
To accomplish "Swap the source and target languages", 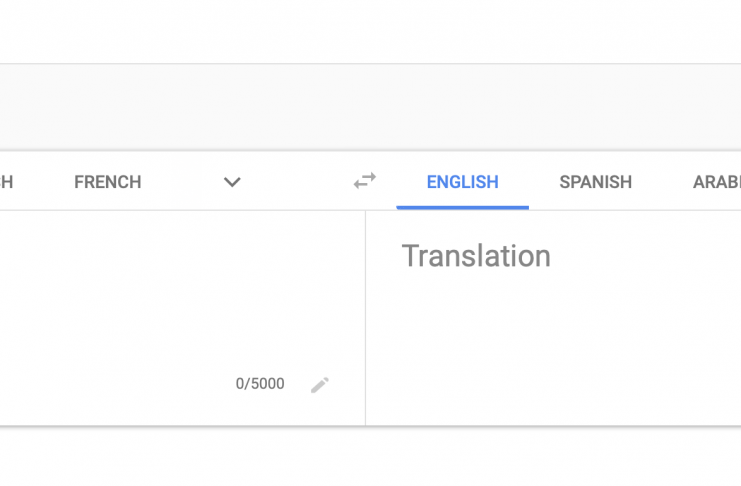I will tap(365, 181).
